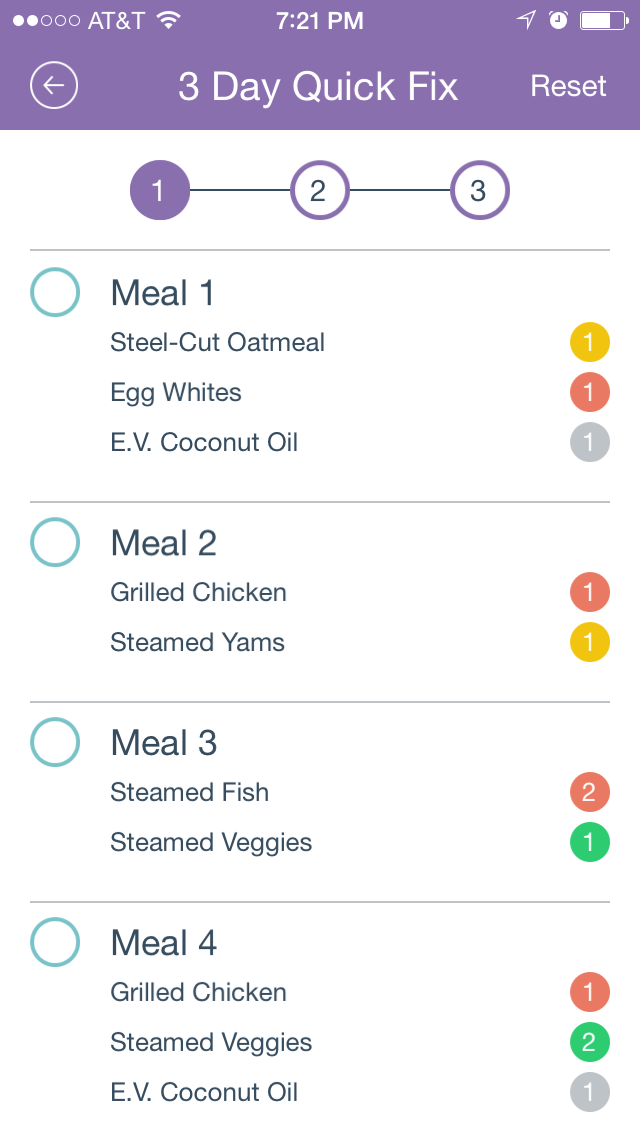The image size is (640, 1136).
Task: Select the day 1 step circle
Action: point(159,190)
